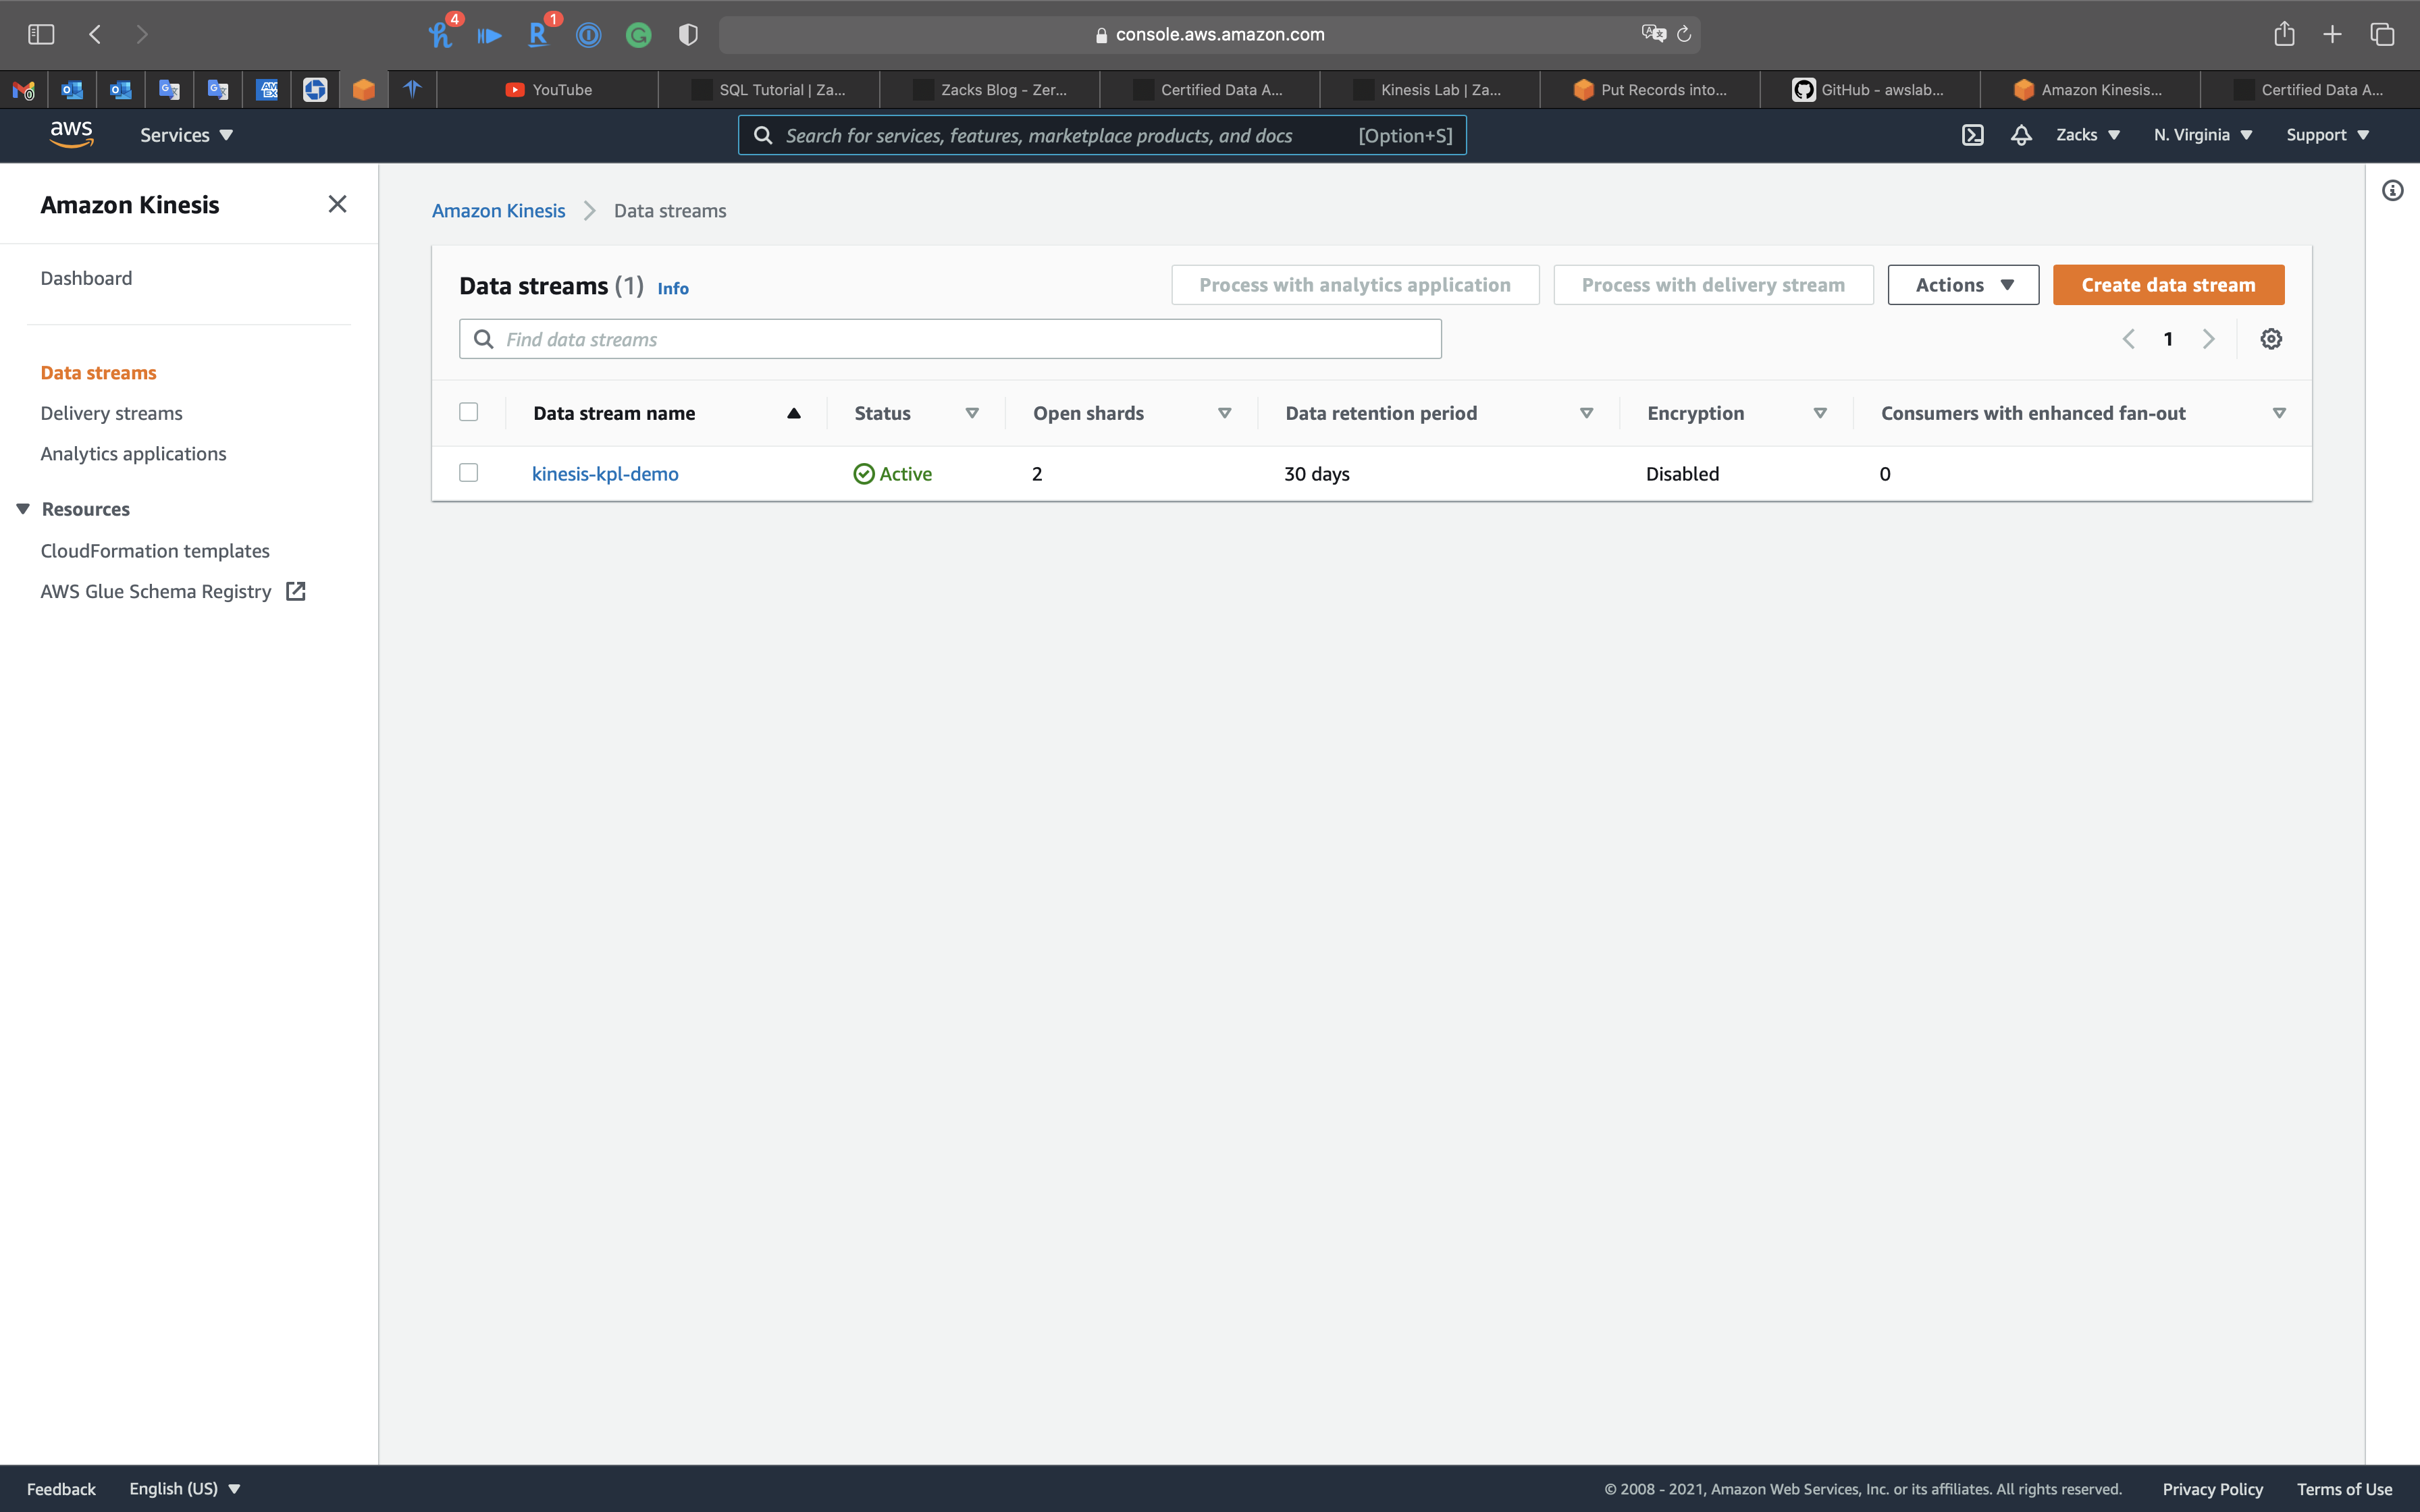Open AWS CloudShell icon in header

1972,135
